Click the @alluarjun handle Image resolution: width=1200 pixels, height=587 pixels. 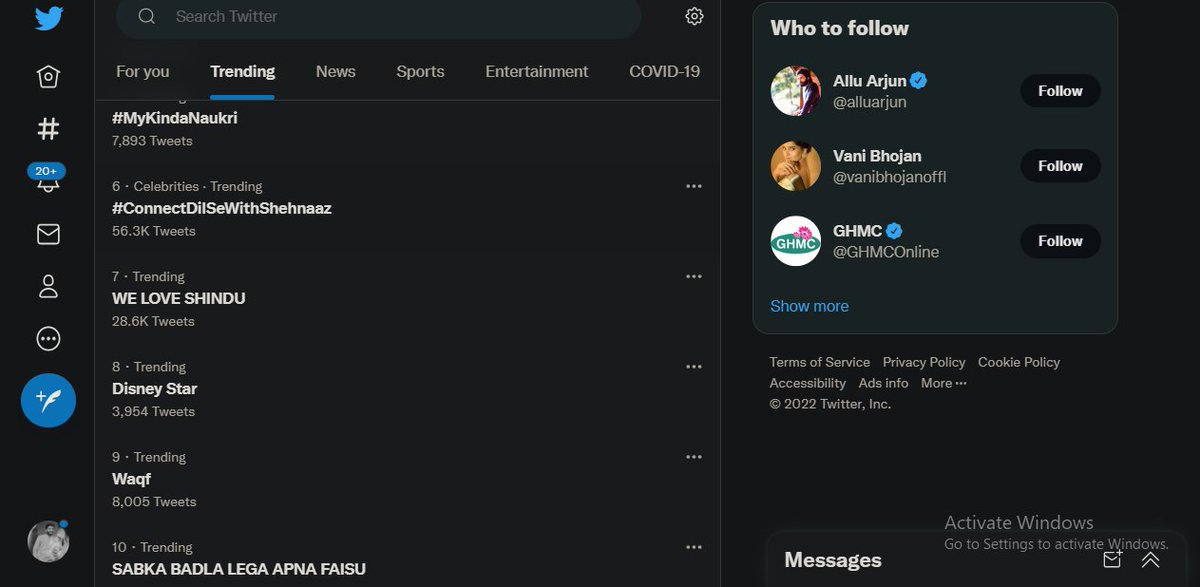870,102
